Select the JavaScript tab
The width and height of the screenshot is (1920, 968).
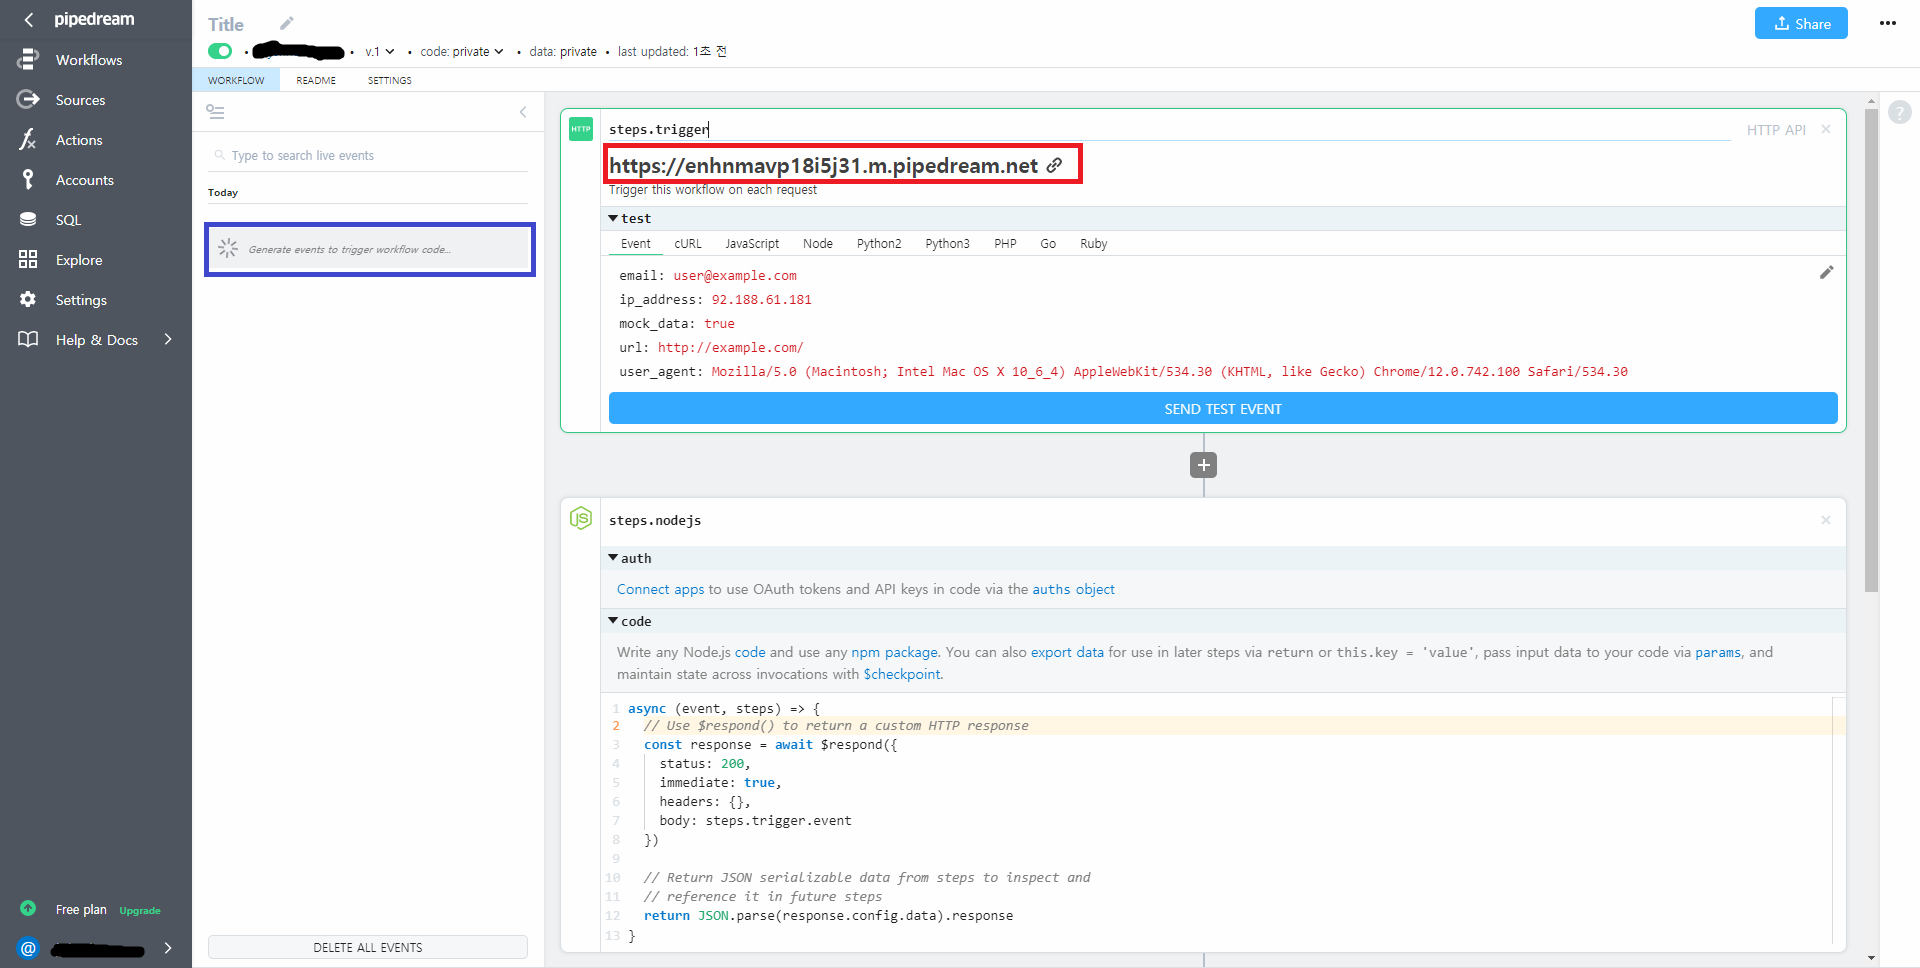[x=752, y=244]
